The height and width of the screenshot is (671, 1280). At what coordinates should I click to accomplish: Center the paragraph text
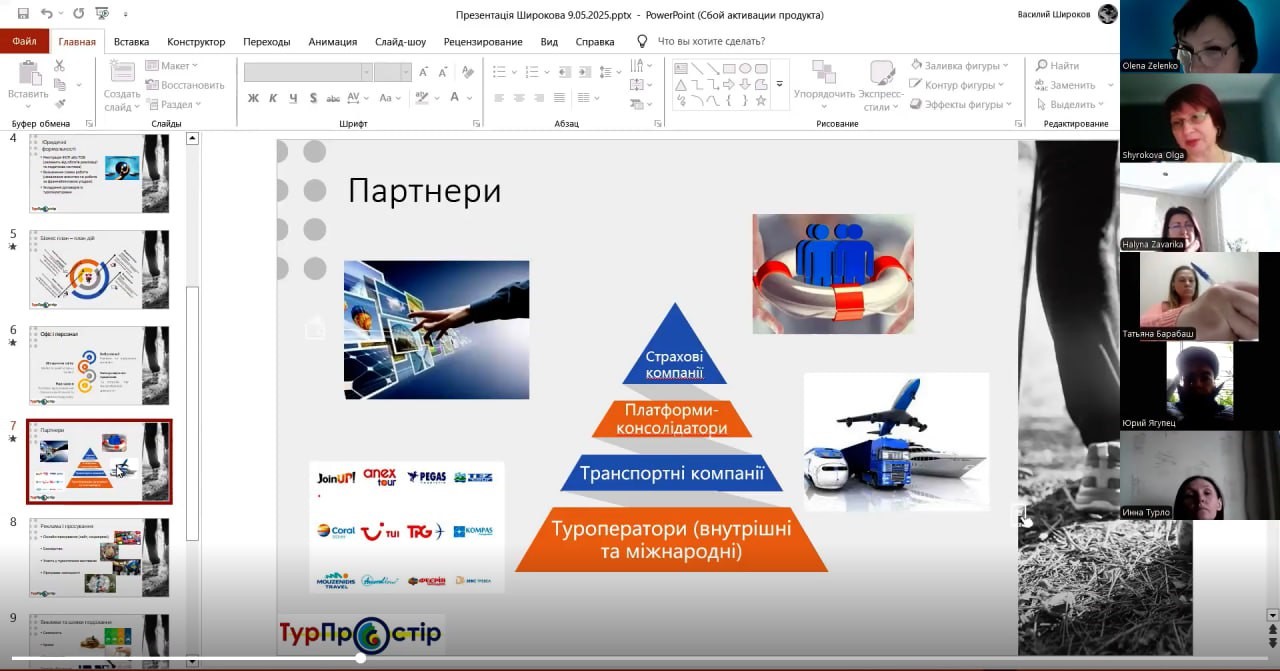[519, 98]
